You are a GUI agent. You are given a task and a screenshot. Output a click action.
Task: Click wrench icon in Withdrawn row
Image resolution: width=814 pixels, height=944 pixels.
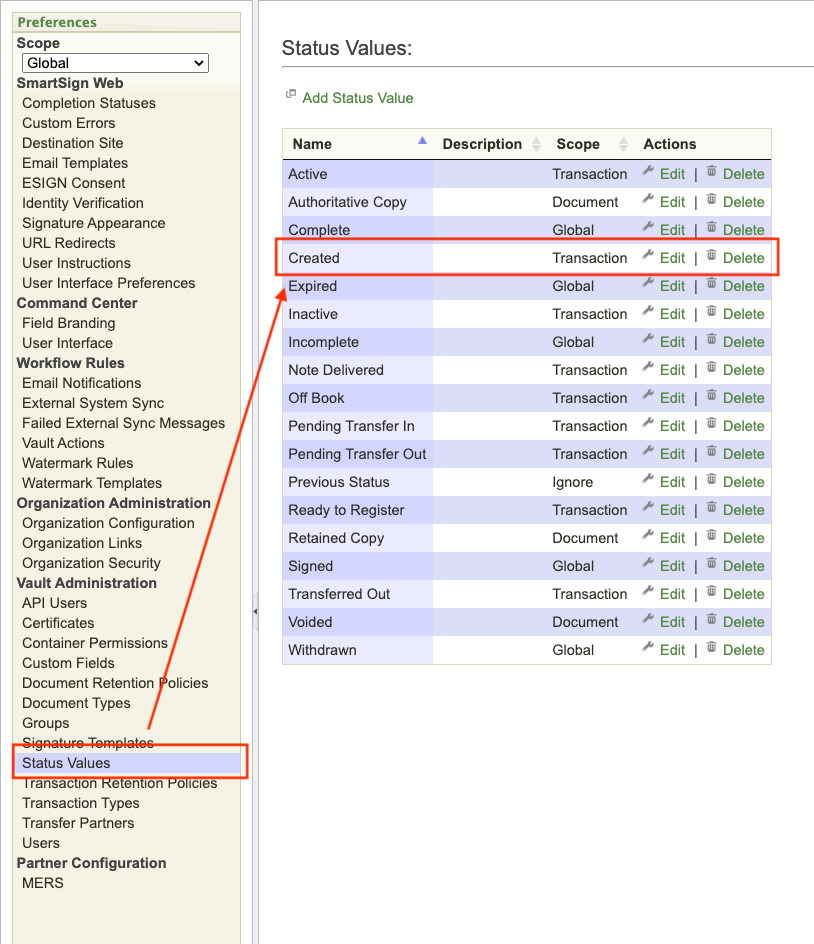pyautogui.click(x=648, y=647)
